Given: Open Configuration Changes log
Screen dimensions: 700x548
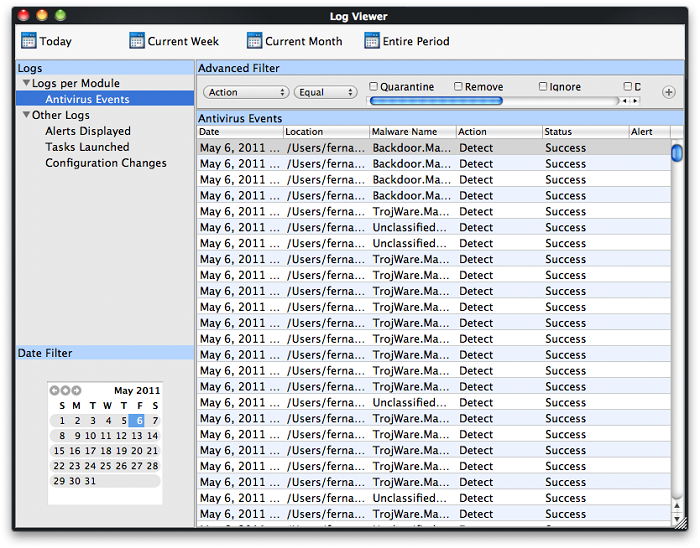Looking at the screenshot, I should pos(106,163).
